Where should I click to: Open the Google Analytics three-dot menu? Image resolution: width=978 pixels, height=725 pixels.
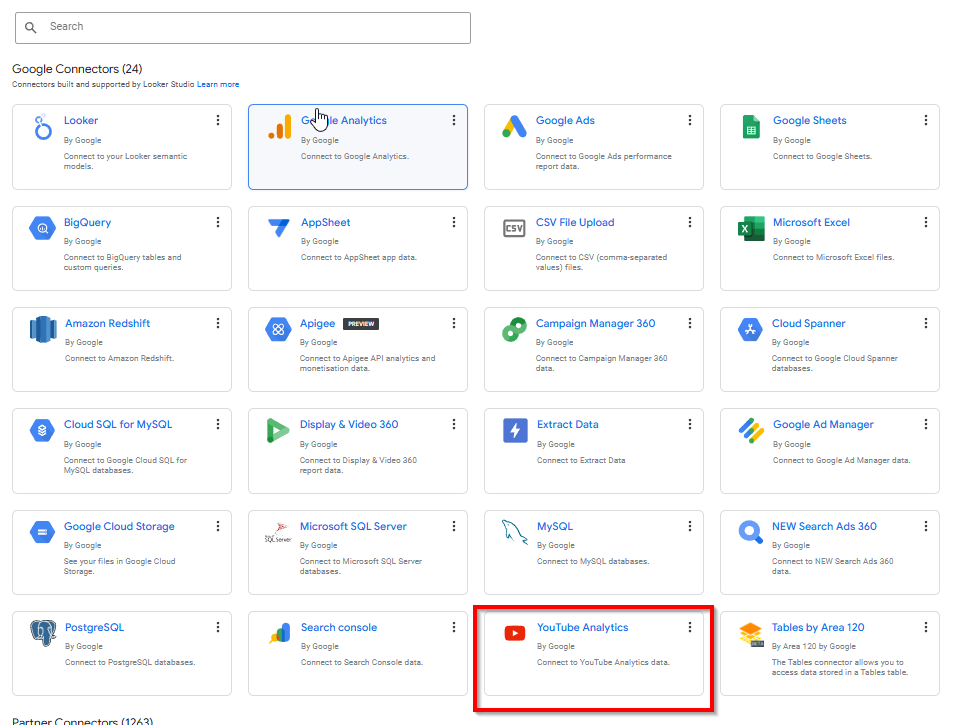[x=453, y=120]
